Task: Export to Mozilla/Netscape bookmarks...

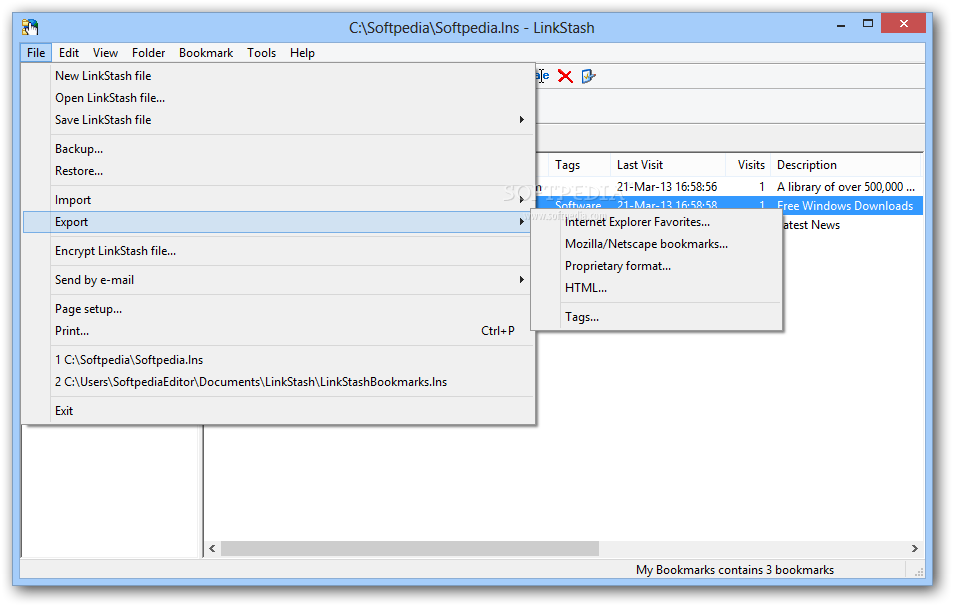Action: (656, 244)
